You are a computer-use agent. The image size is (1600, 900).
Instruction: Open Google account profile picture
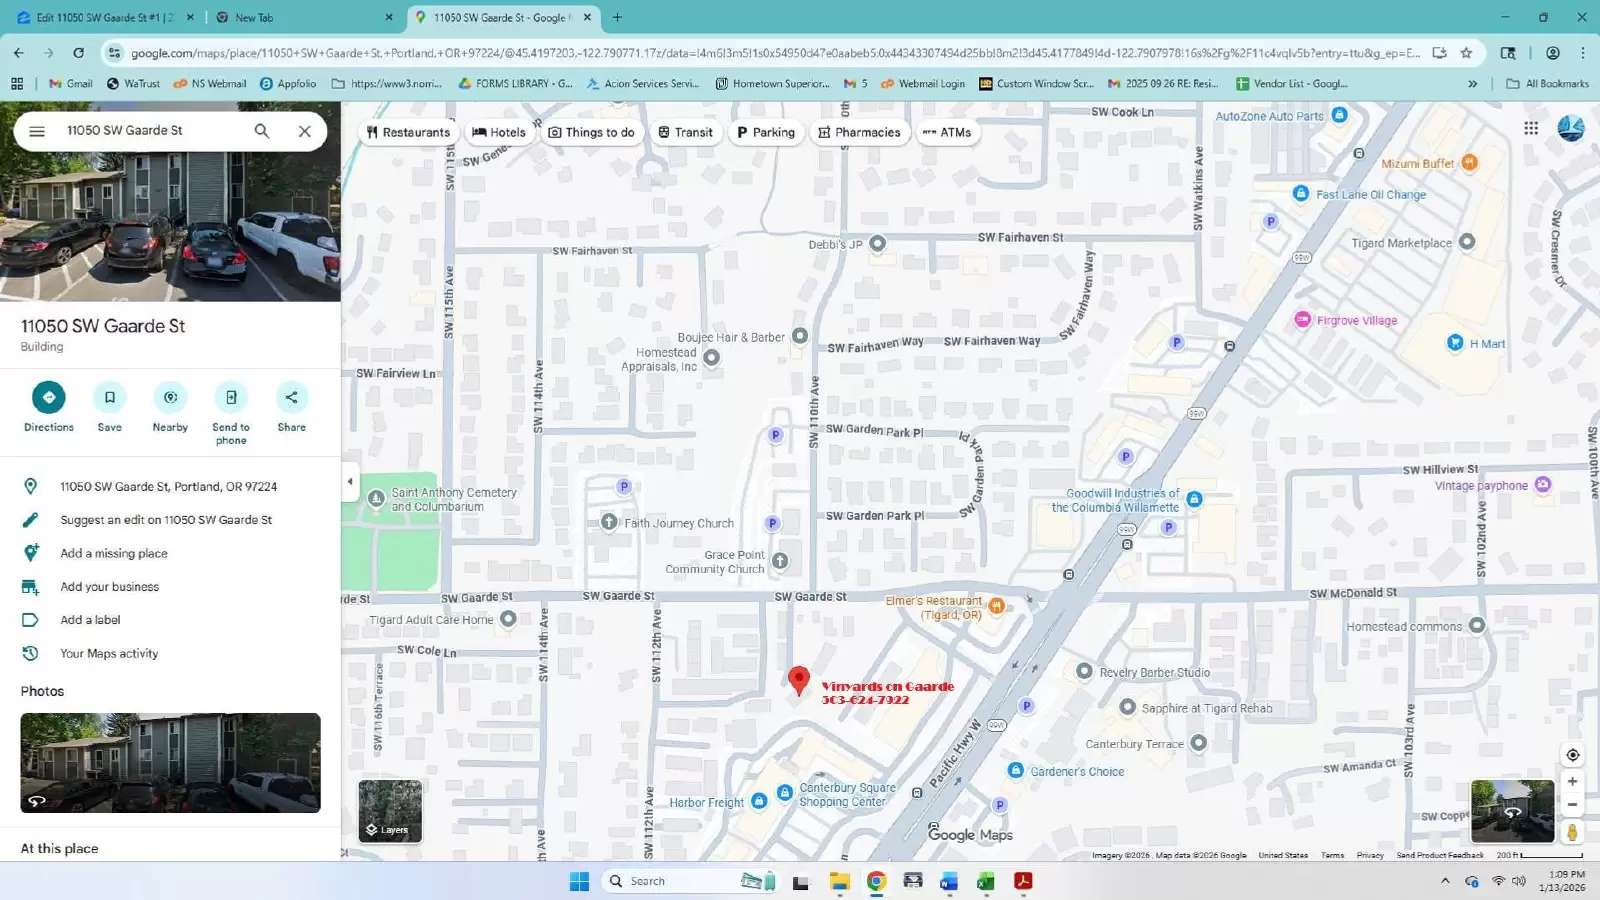(1571, 128)
